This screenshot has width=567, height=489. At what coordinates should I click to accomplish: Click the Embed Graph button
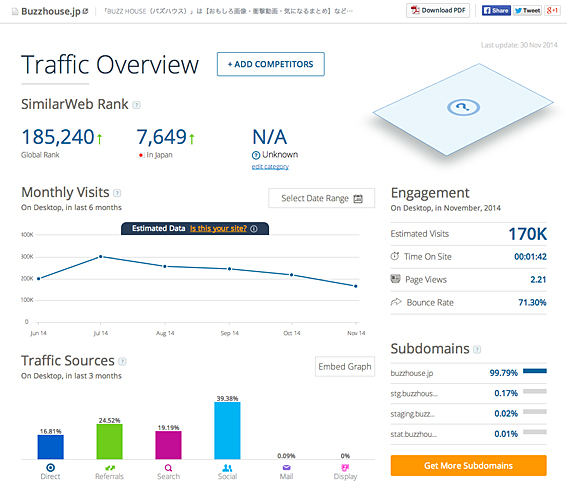[x=345, y=367]
